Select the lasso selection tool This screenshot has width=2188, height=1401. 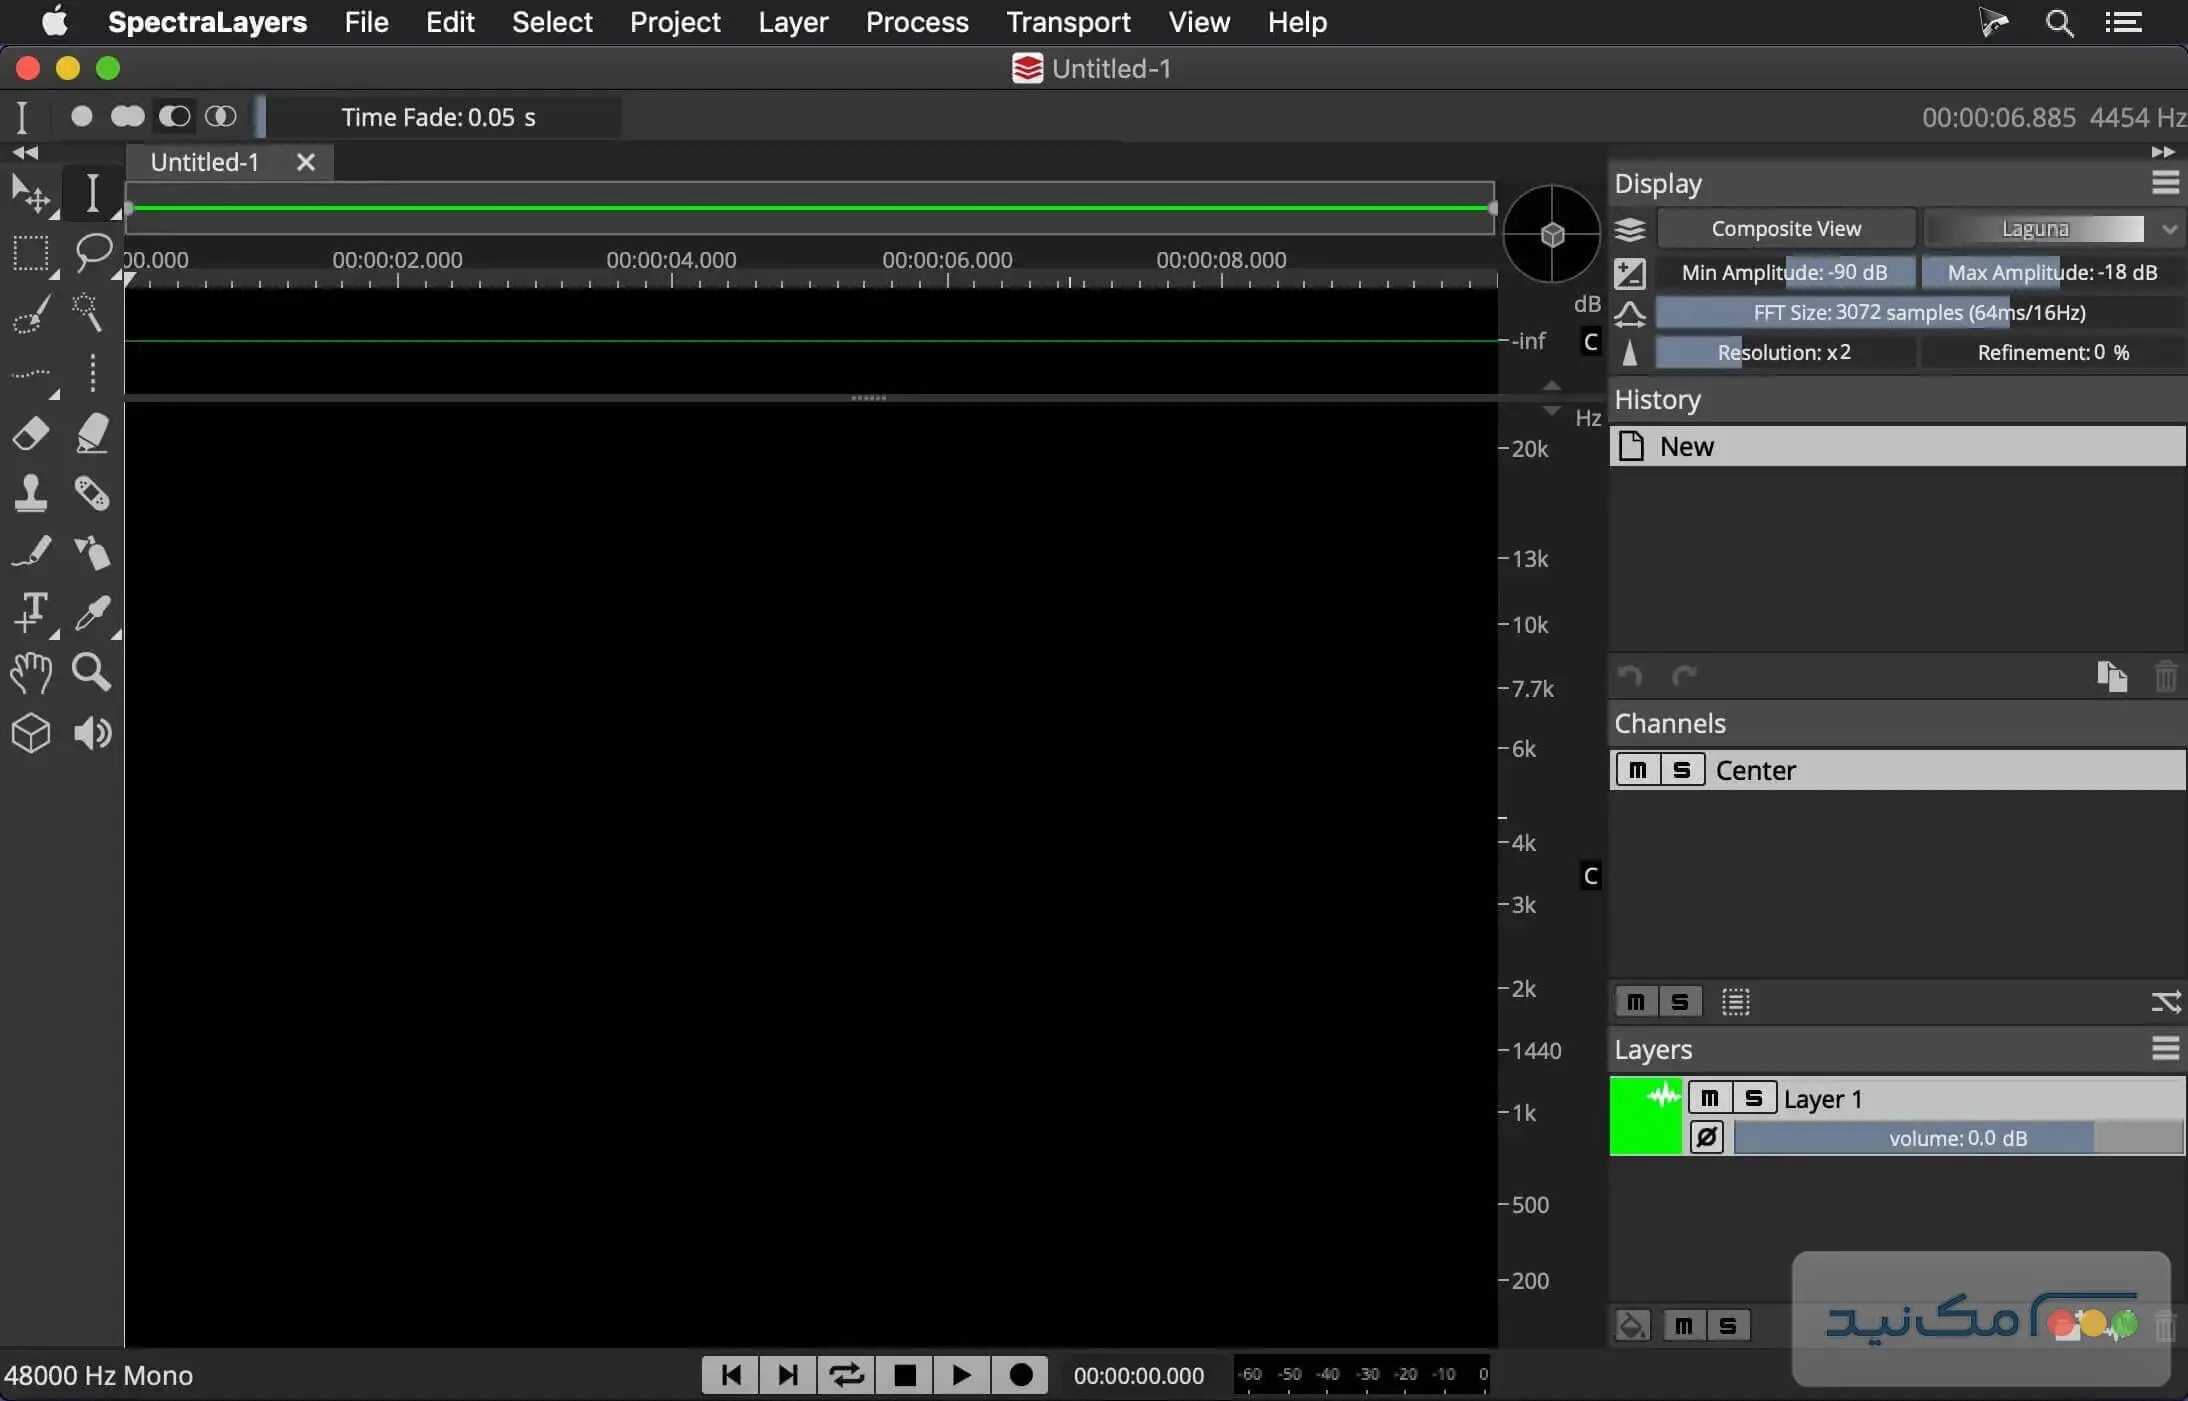93,252
